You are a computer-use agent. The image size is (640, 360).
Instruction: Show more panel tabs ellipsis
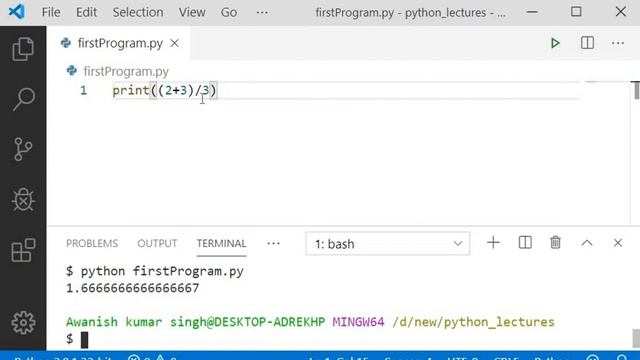(x=273, y=243)
